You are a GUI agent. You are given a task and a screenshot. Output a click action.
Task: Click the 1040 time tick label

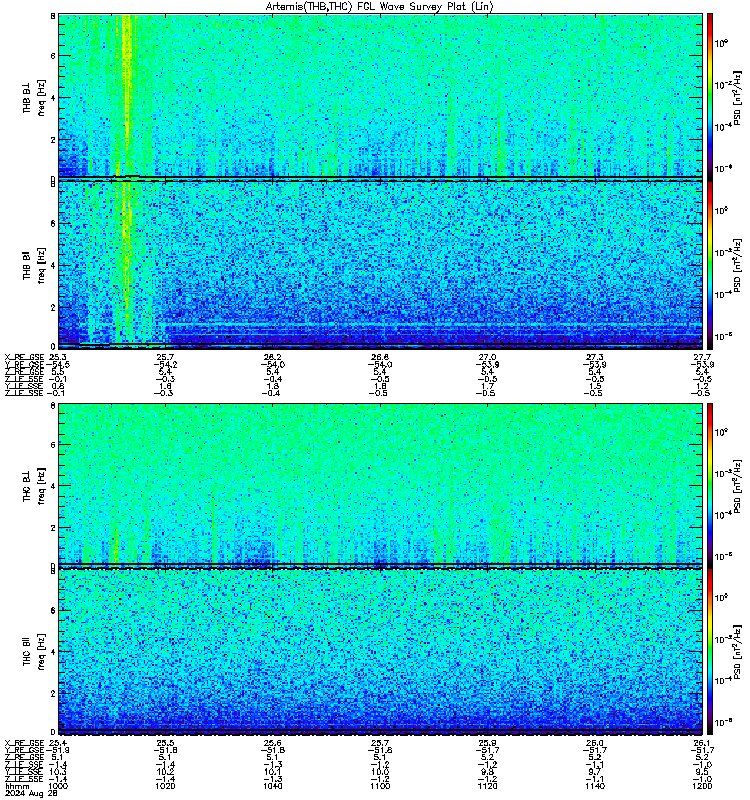(272, 786)
